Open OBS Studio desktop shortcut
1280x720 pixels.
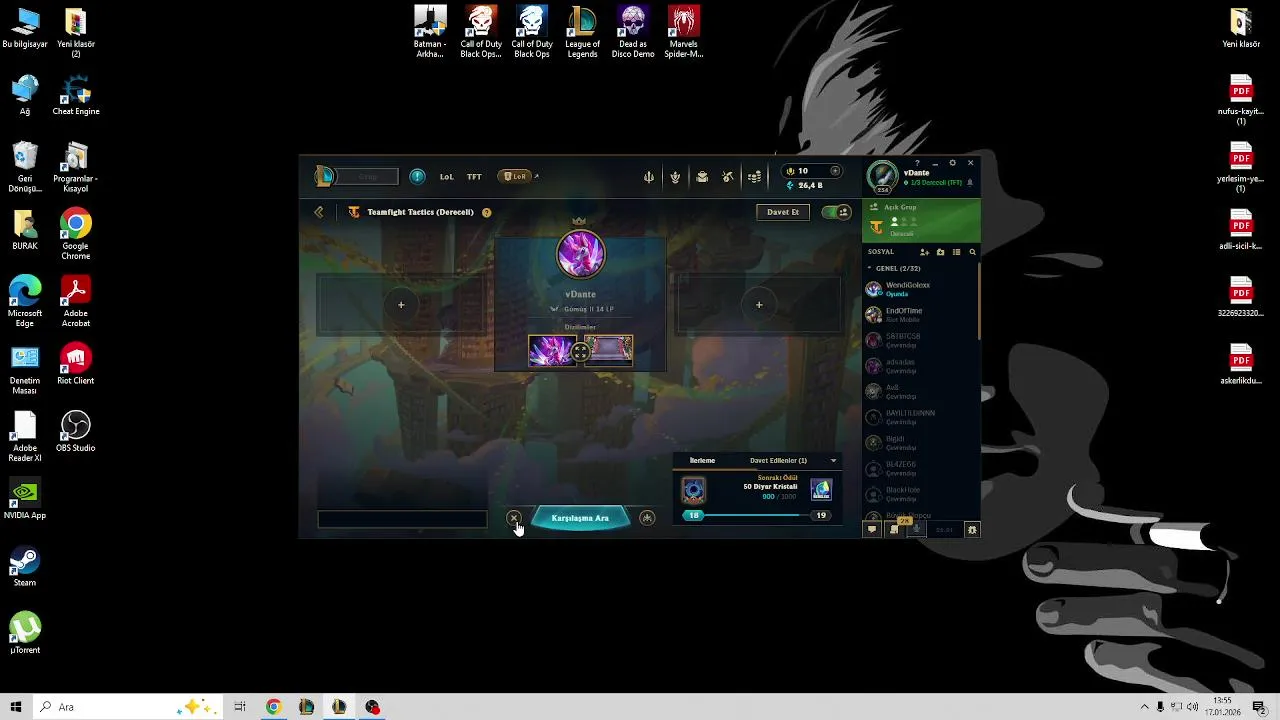75,431
